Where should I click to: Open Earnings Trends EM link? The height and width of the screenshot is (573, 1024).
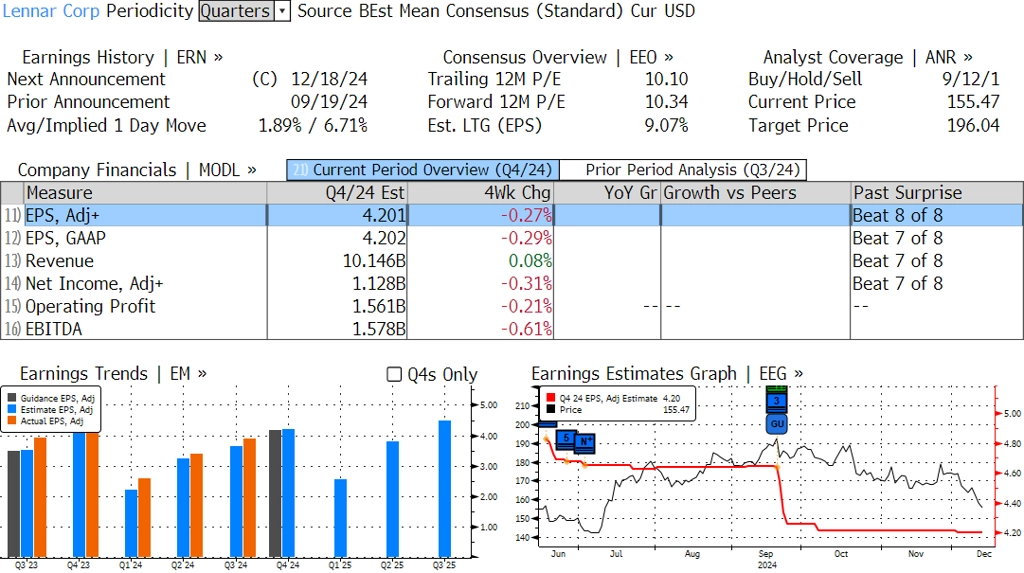113,374
